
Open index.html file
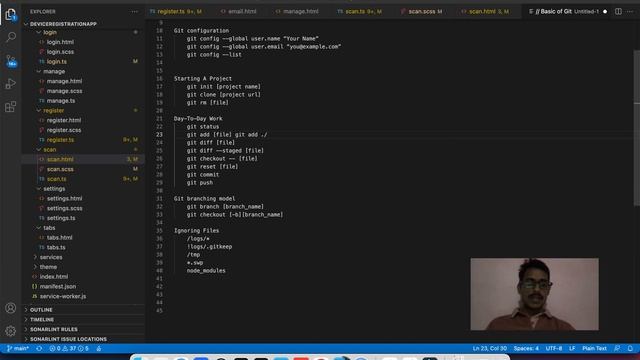point(53,277)
